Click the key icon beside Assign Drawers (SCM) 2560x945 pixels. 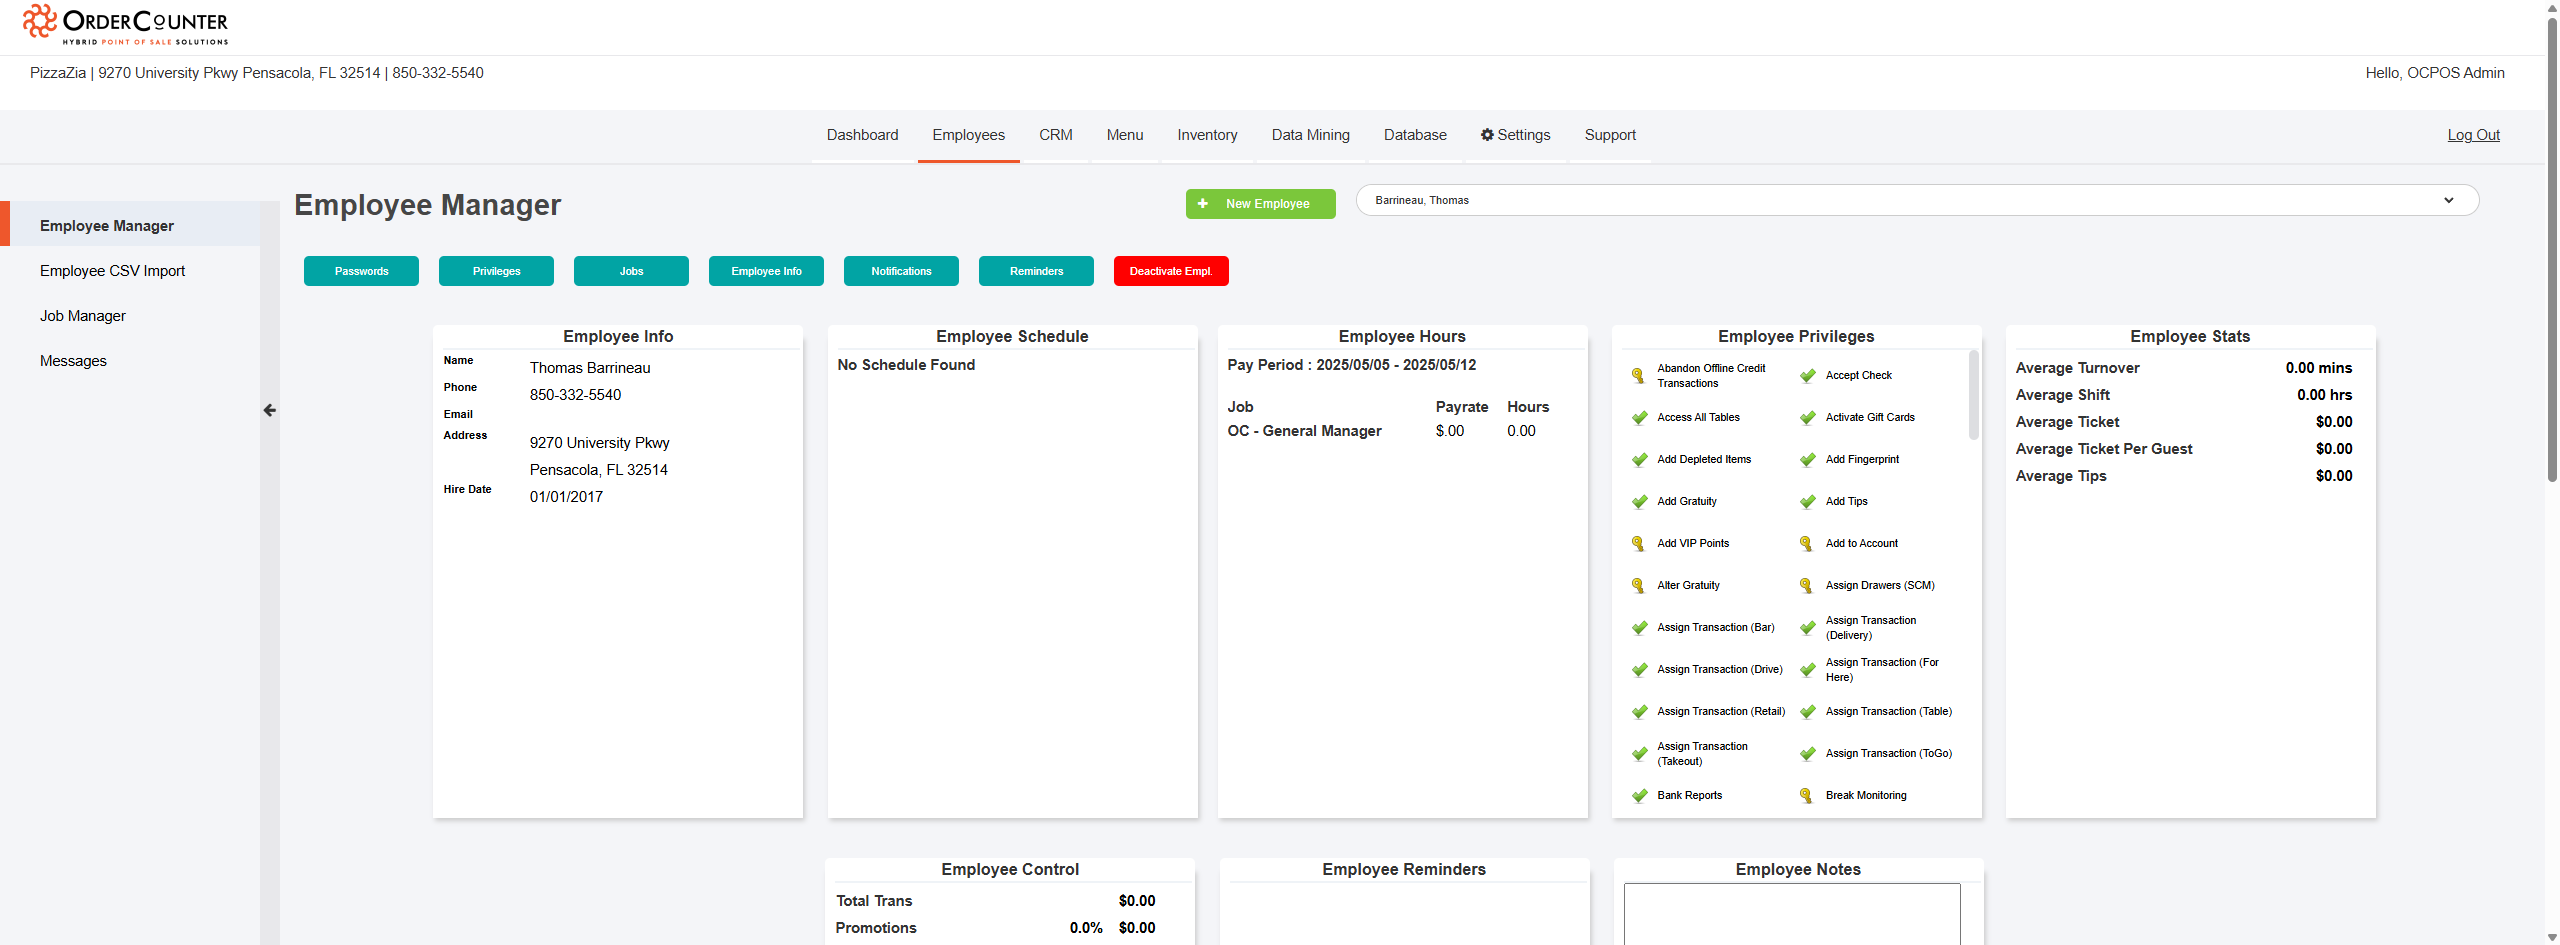point(1806,586)
